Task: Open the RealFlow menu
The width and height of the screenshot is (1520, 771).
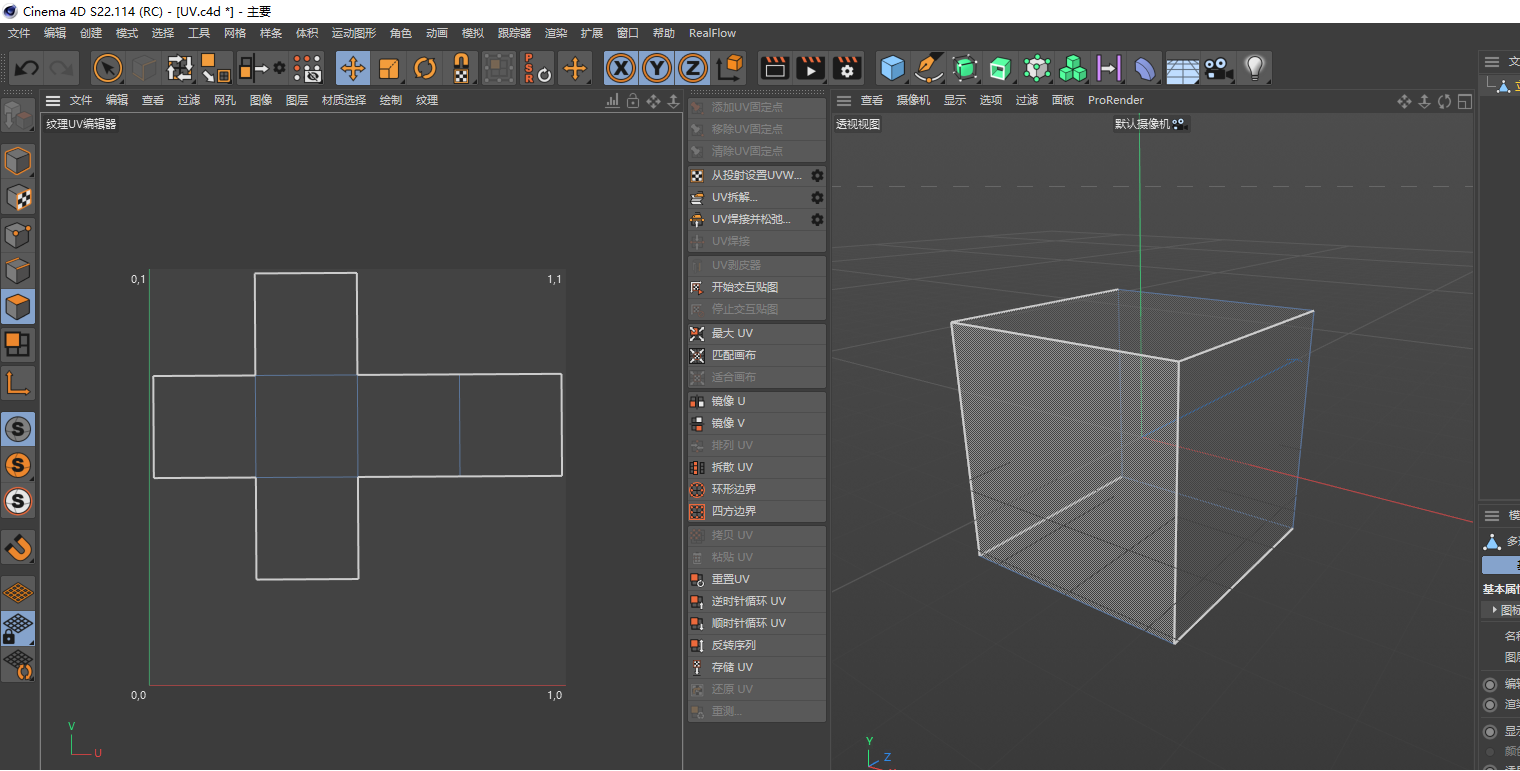Action: (712, 33)
